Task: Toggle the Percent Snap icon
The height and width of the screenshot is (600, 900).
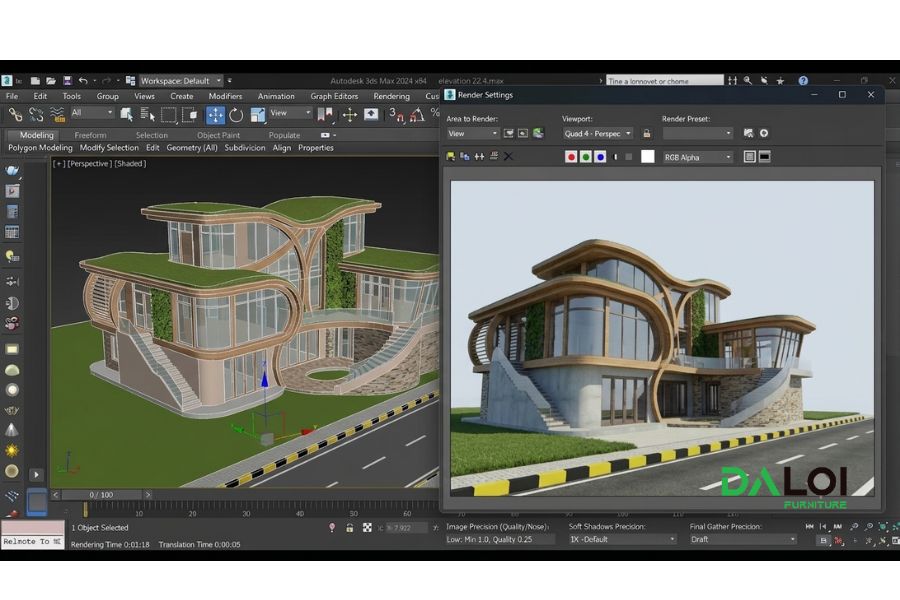Action: 435,113
